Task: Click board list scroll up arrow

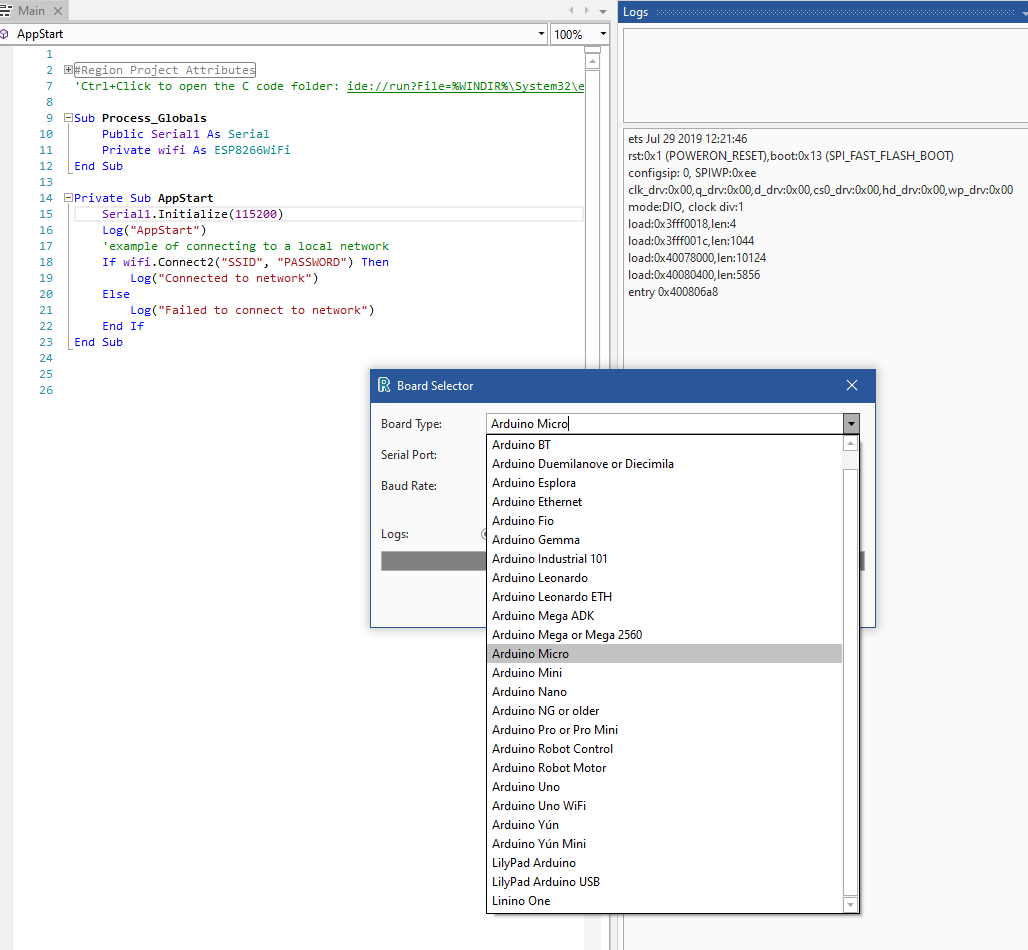Action: point(850,444)
